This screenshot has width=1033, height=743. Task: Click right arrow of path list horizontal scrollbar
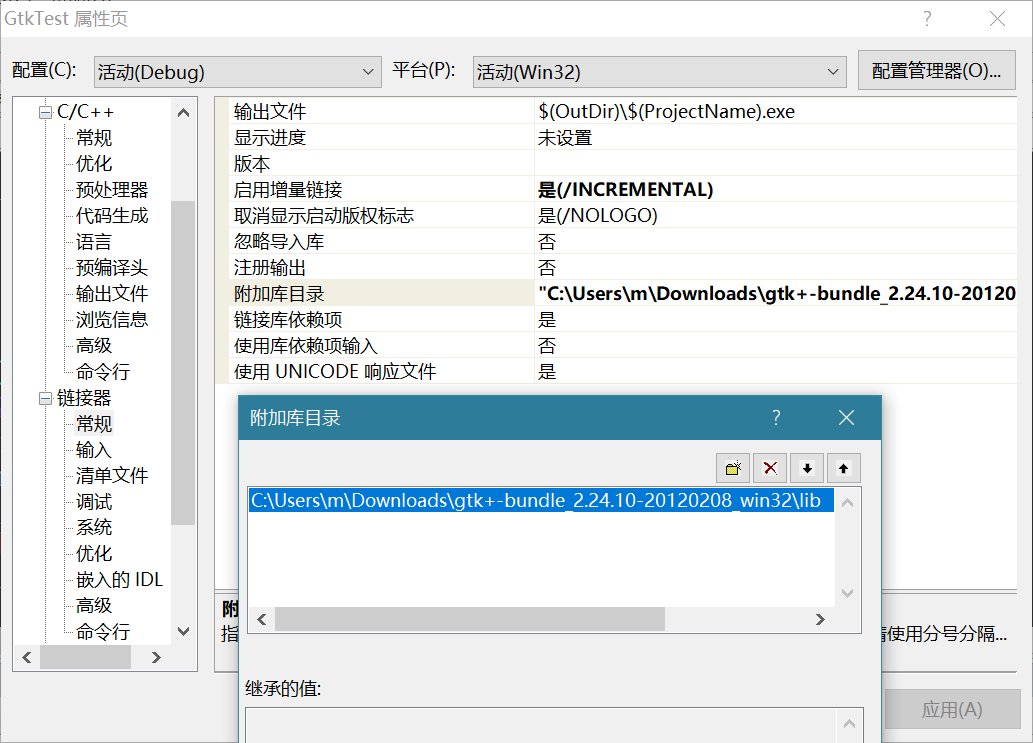coord(820,620)
